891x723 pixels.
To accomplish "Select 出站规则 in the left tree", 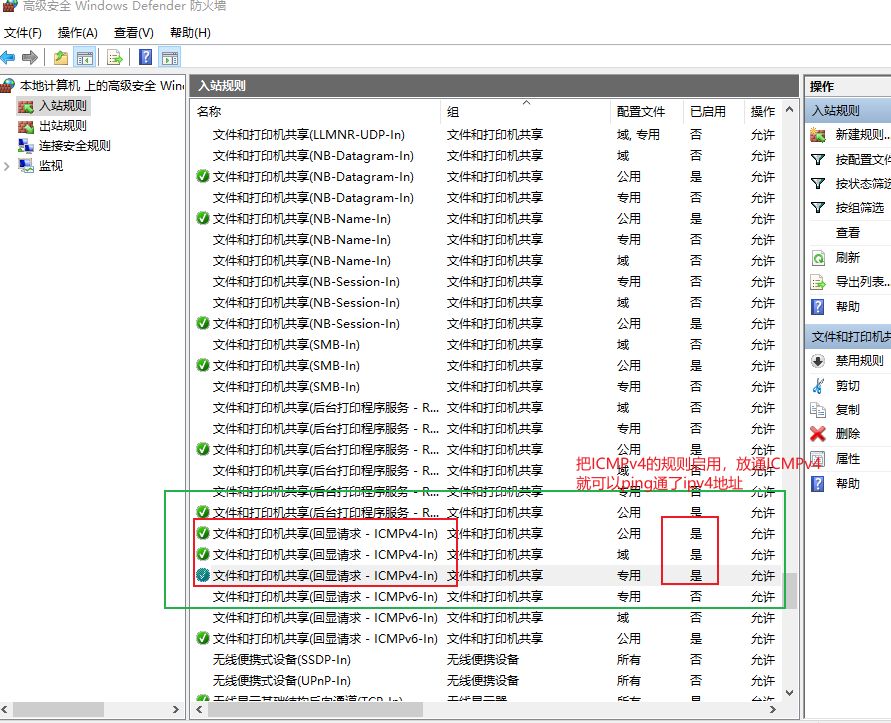I will tap(62, 126).
